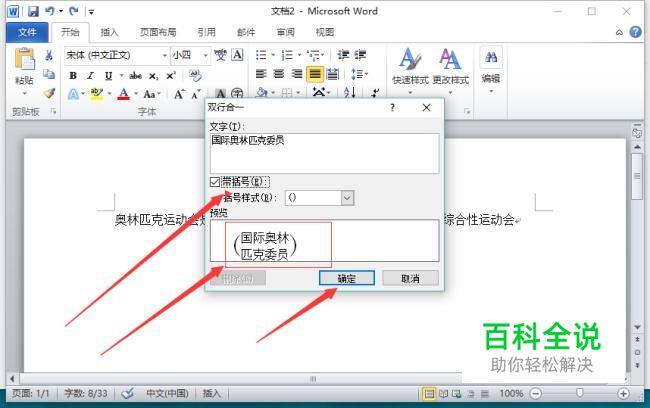
Task: Expand the font name 宋体 dropdown
Action: pos(165,55)
